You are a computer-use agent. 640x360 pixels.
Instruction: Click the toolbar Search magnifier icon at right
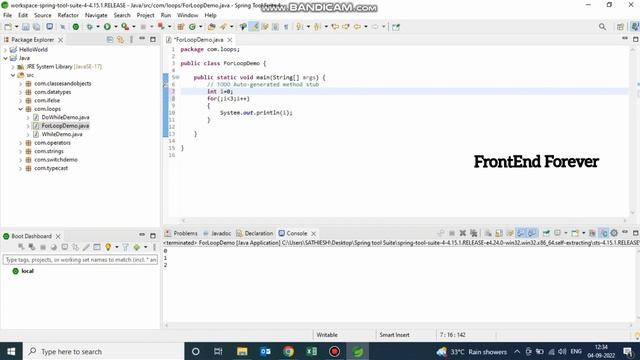(x=602, y=27)
